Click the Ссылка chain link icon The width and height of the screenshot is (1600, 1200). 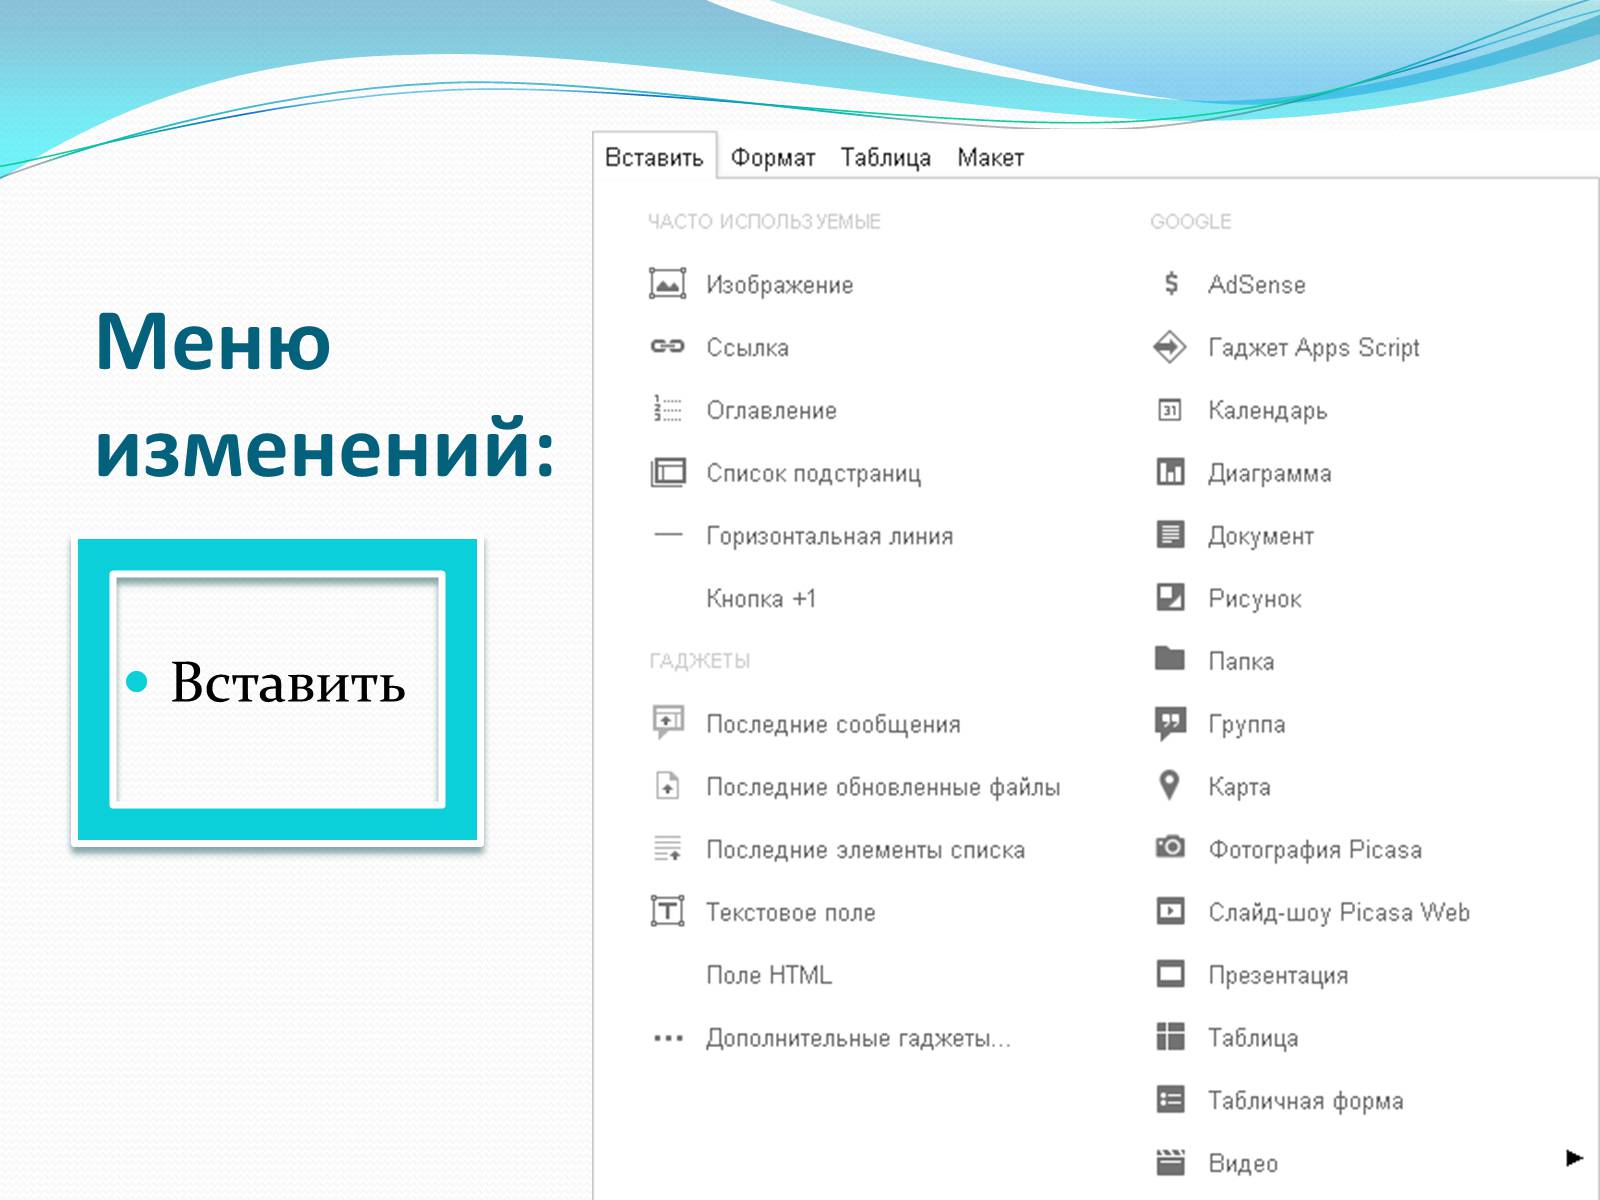pos(667,347)
